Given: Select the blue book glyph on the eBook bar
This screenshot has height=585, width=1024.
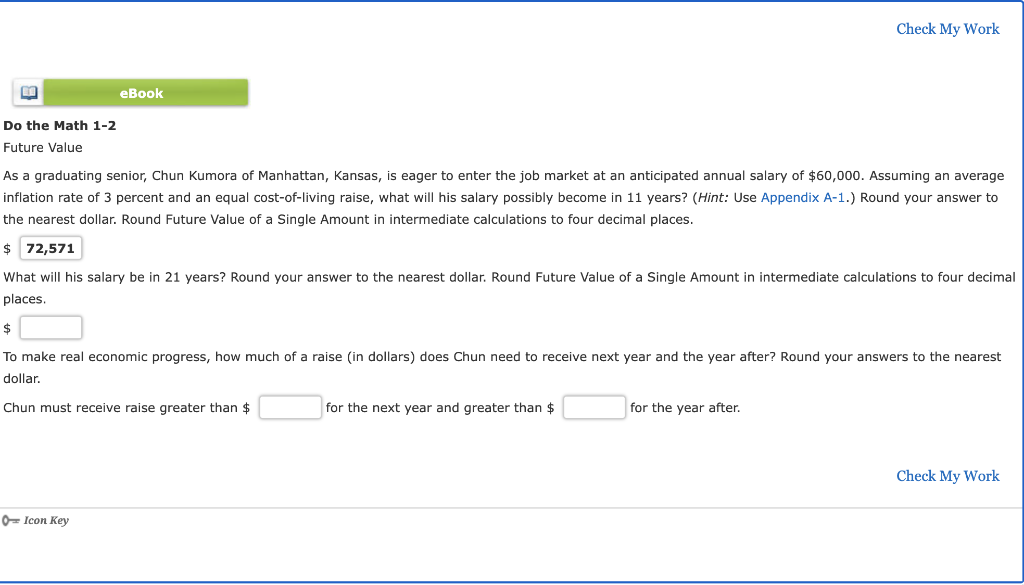Looking at the screenshot, I should click(x=28, y=91).
